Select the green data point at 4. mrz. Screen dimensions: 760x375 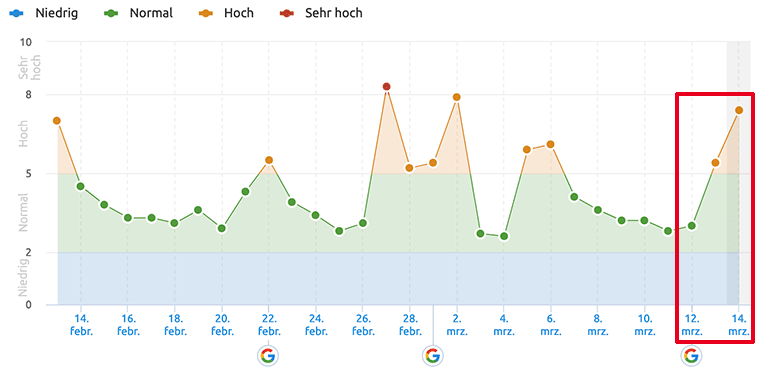pyautogui.click(x=504, y=236)
